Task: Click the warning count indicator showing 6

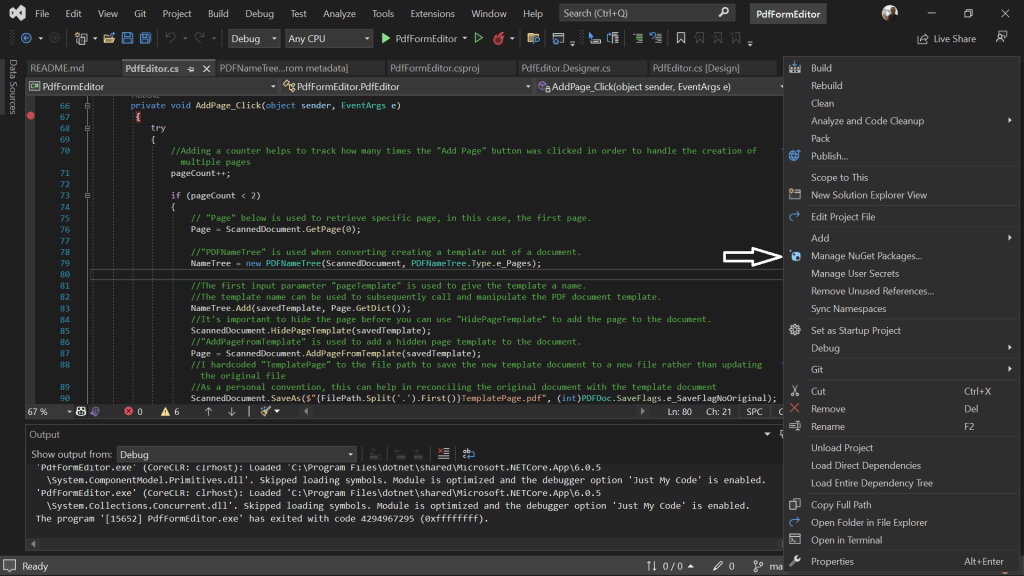Action: [x=170, y=411]
